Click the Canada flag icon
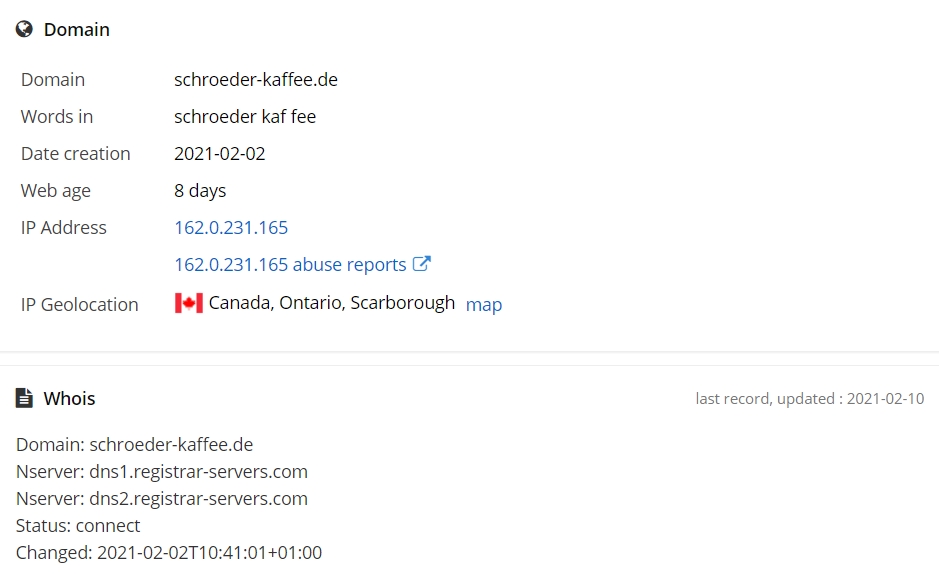 (189, 303)
